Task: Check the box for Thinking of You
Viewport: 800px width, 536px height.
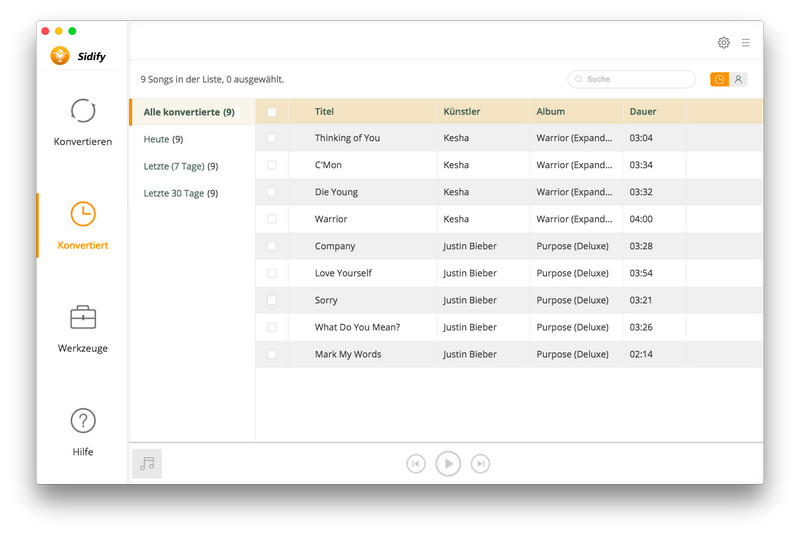Action: (272, 138)
